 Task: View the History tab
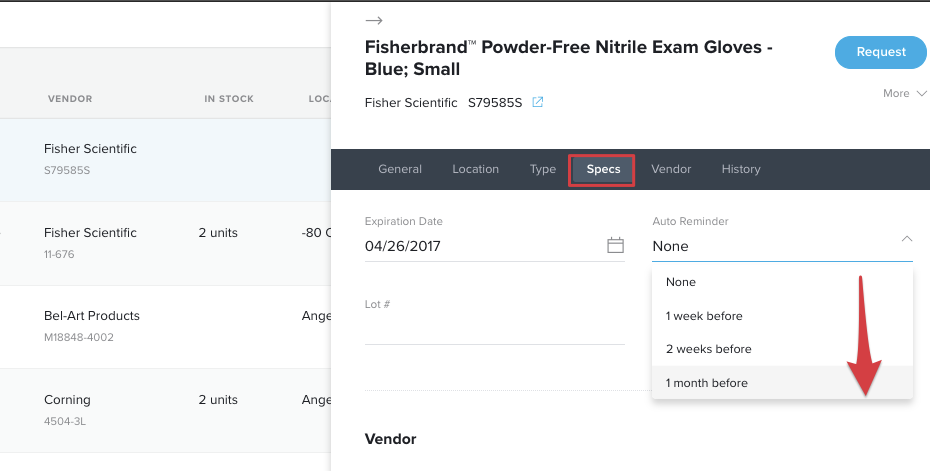pyautogui.click(x=741, y=169)
